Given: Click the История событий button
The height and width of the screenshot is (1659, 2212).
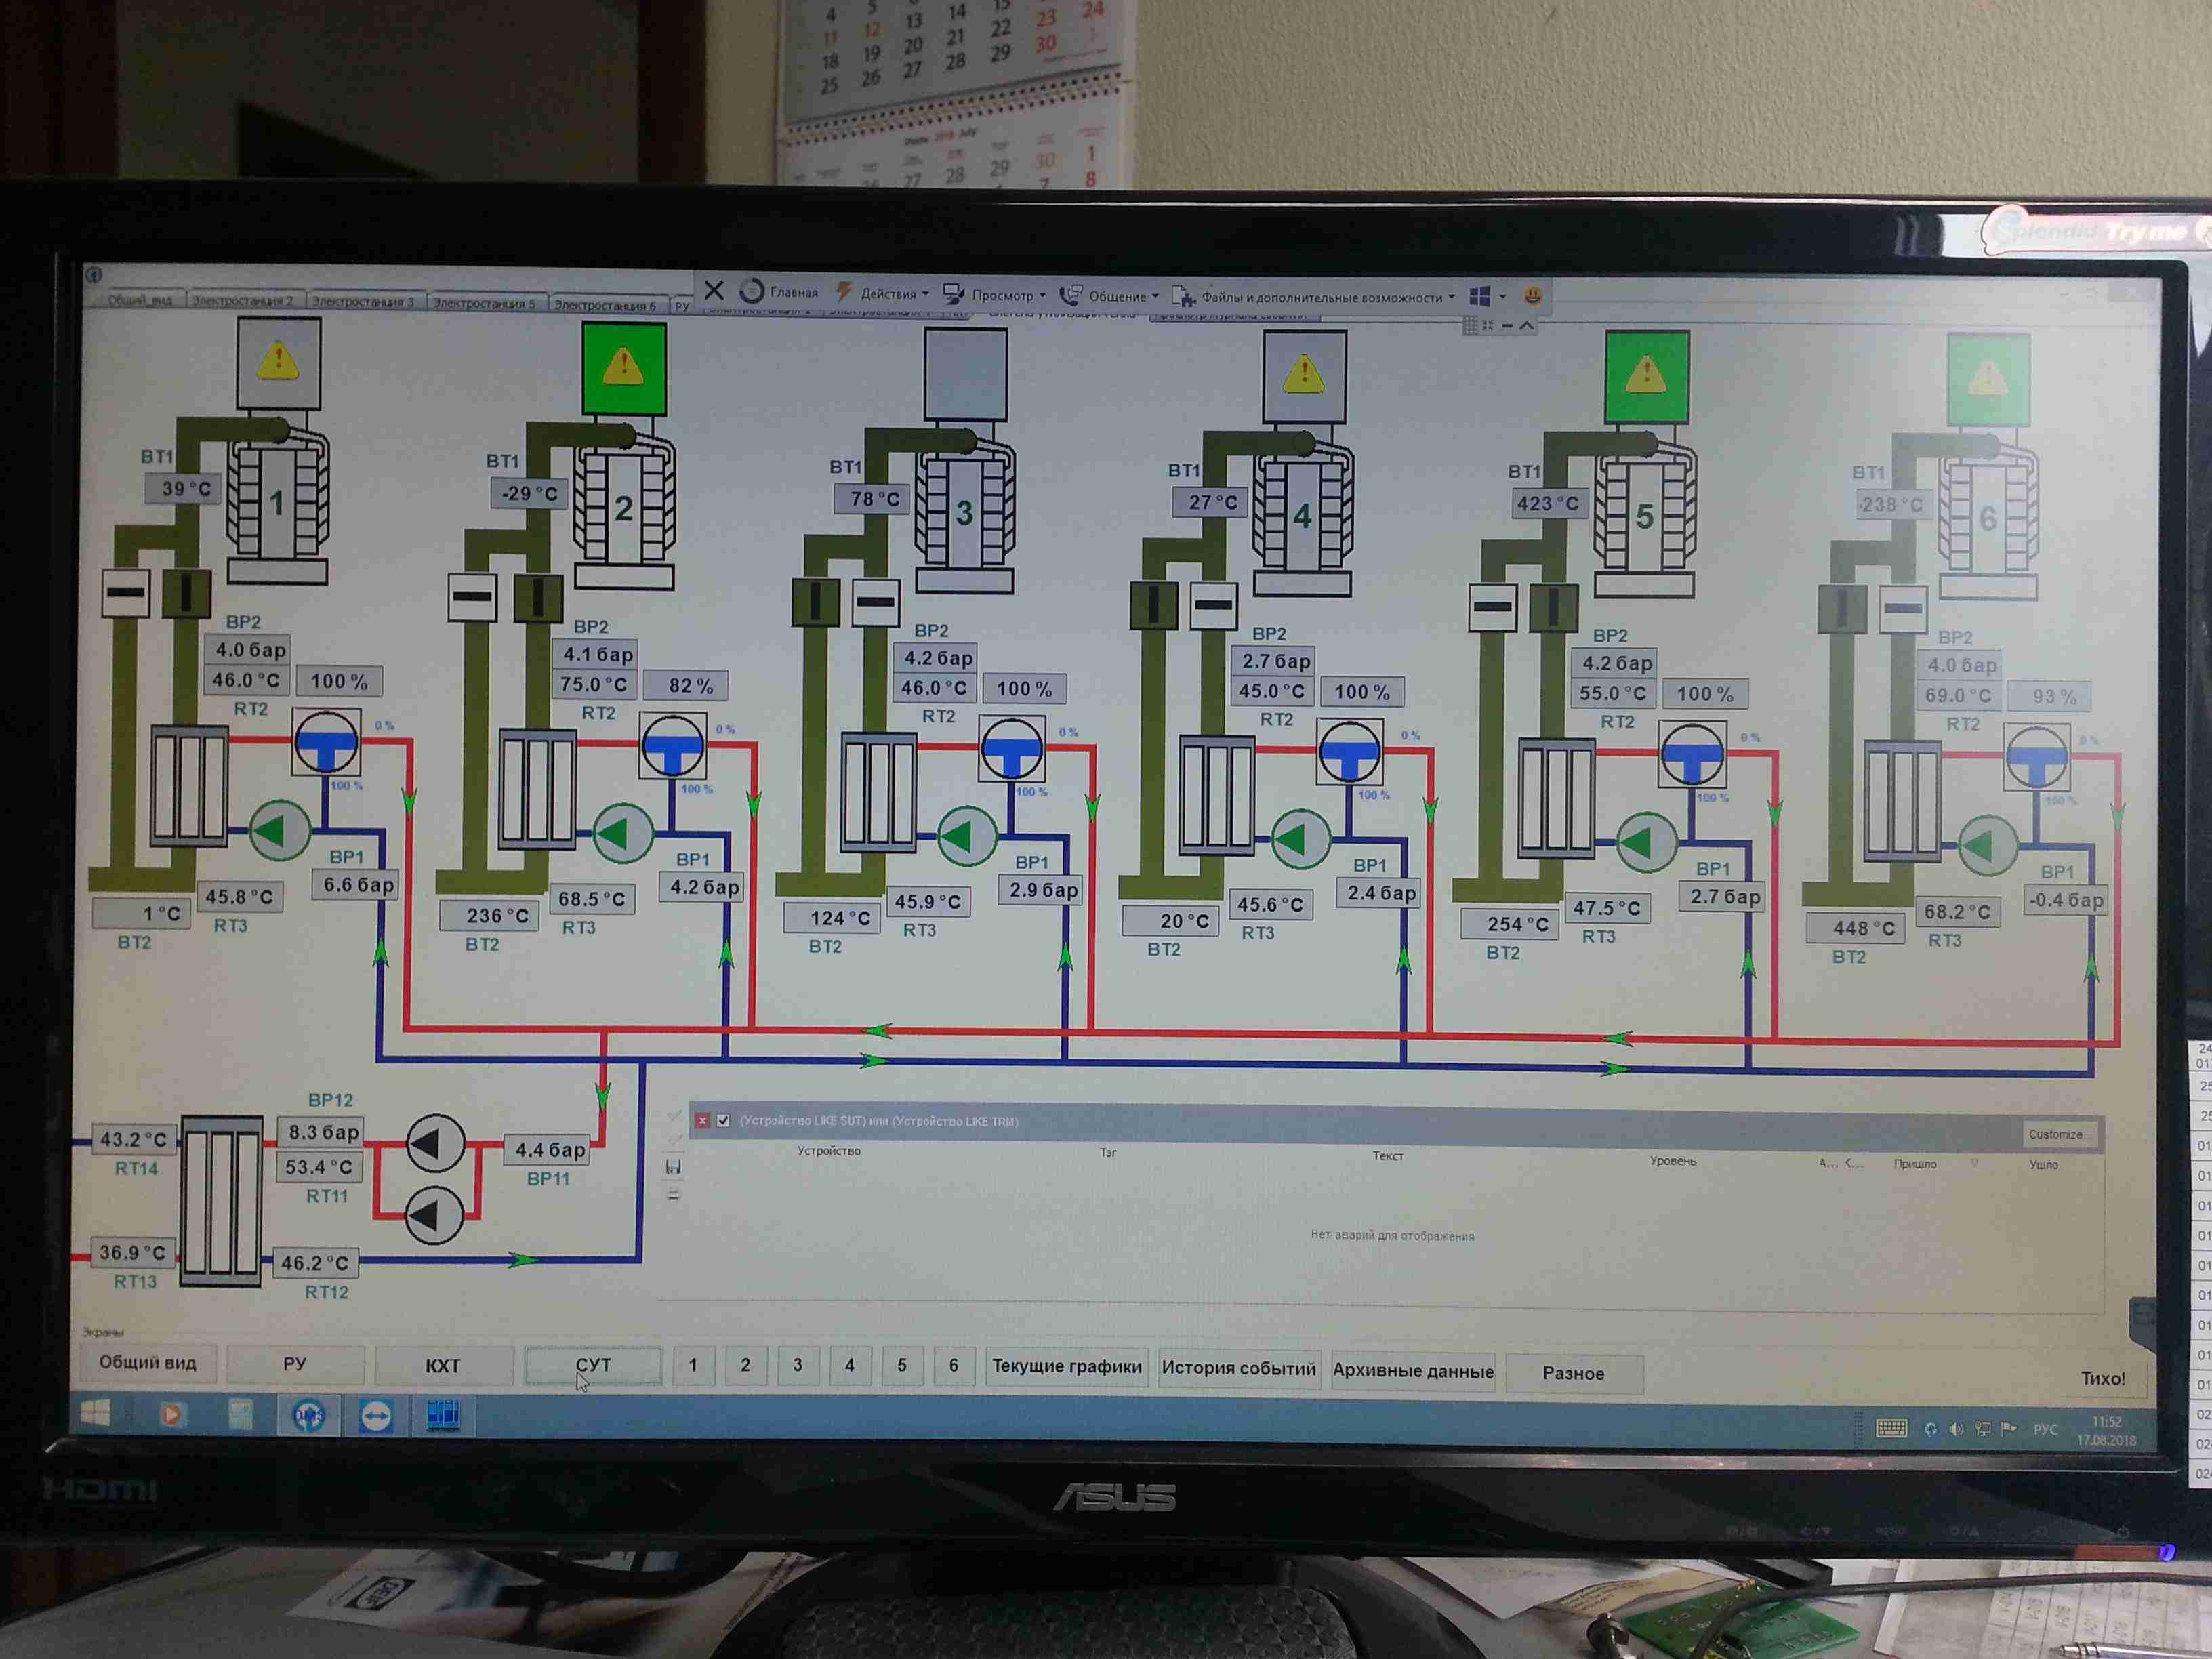Looking at the screenshot, I should (x=1238, y=1368).
